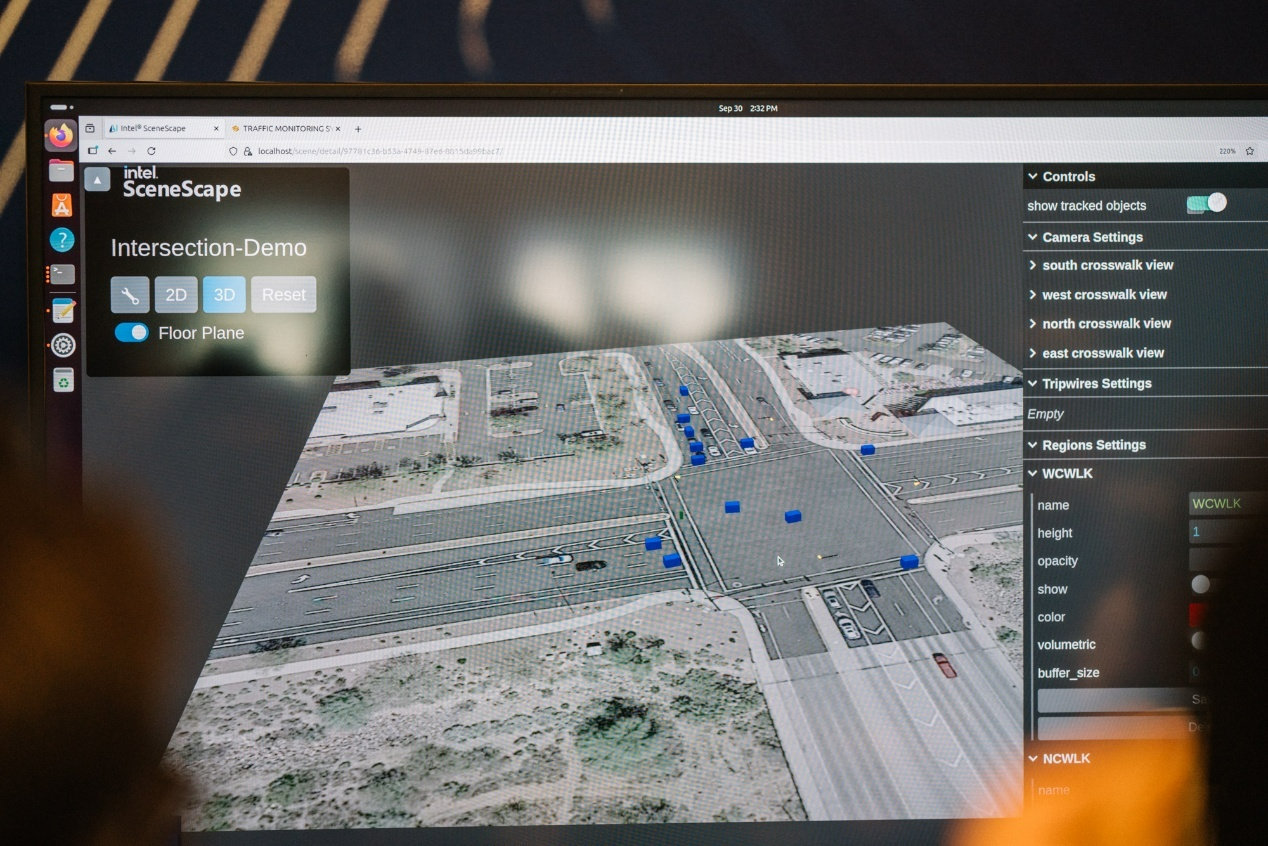Click the 220% zoom level indicator
1268x846 pixels.
1227,151
